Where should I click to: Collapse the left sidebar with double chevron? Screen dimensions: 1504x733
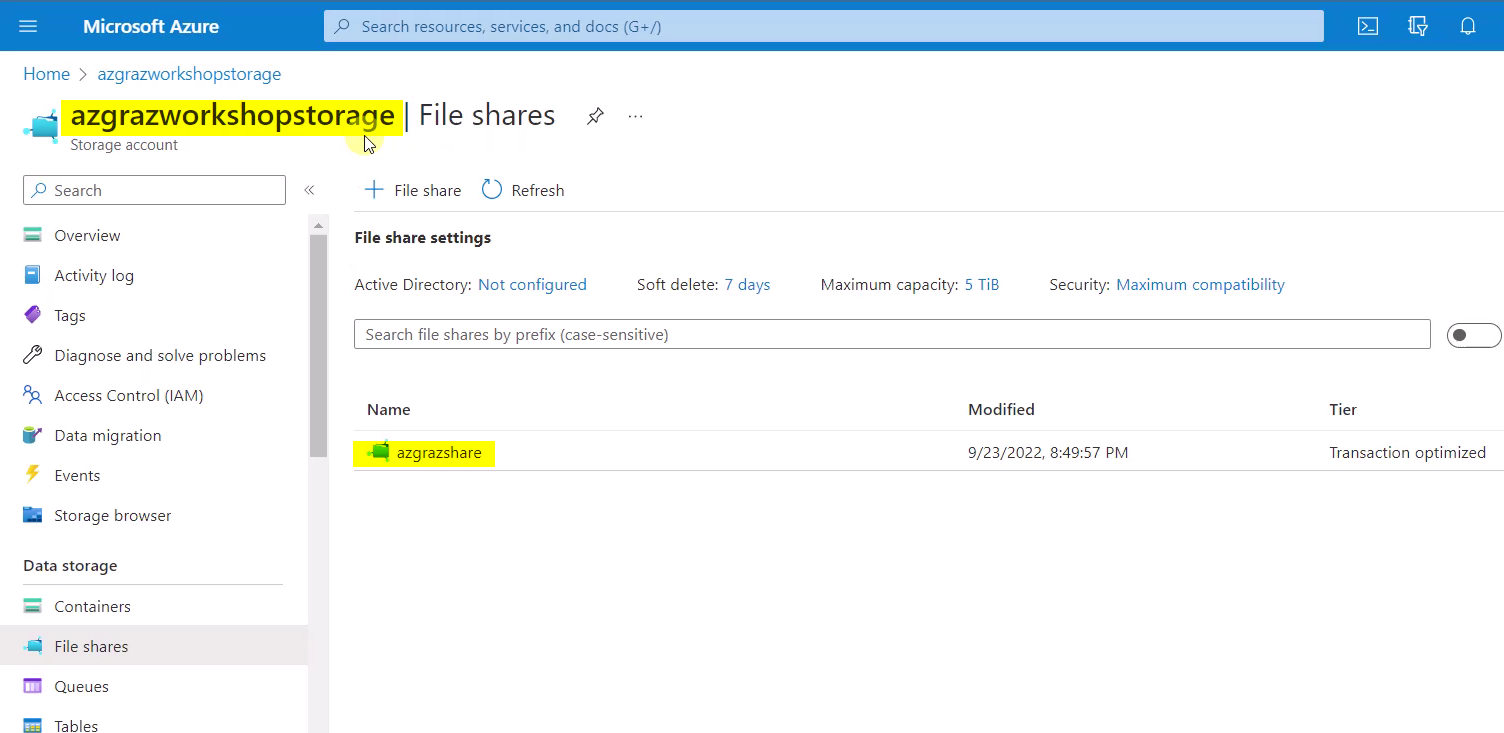pyautogui.click(x=309, y=190)
